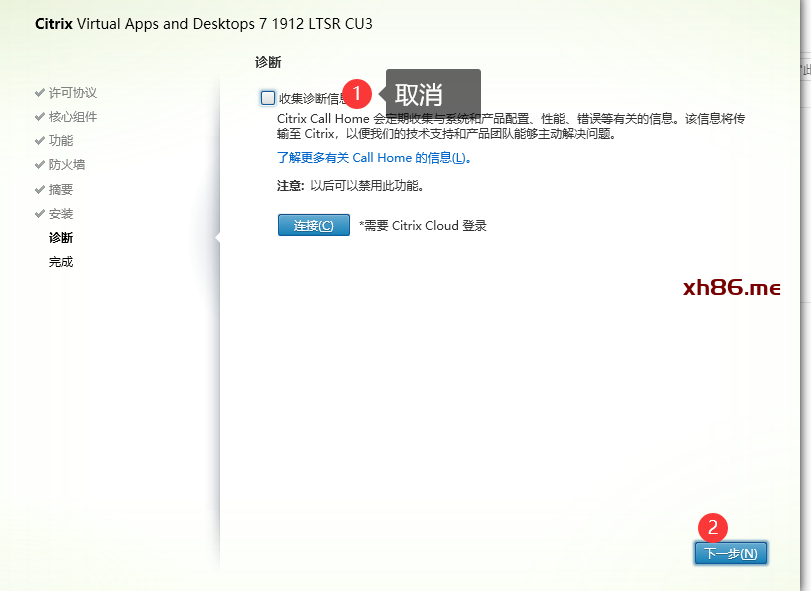This screenshot has width=811, height=591.
Task: Click the 下一步(N) button
Action: [x=730, y=553]
